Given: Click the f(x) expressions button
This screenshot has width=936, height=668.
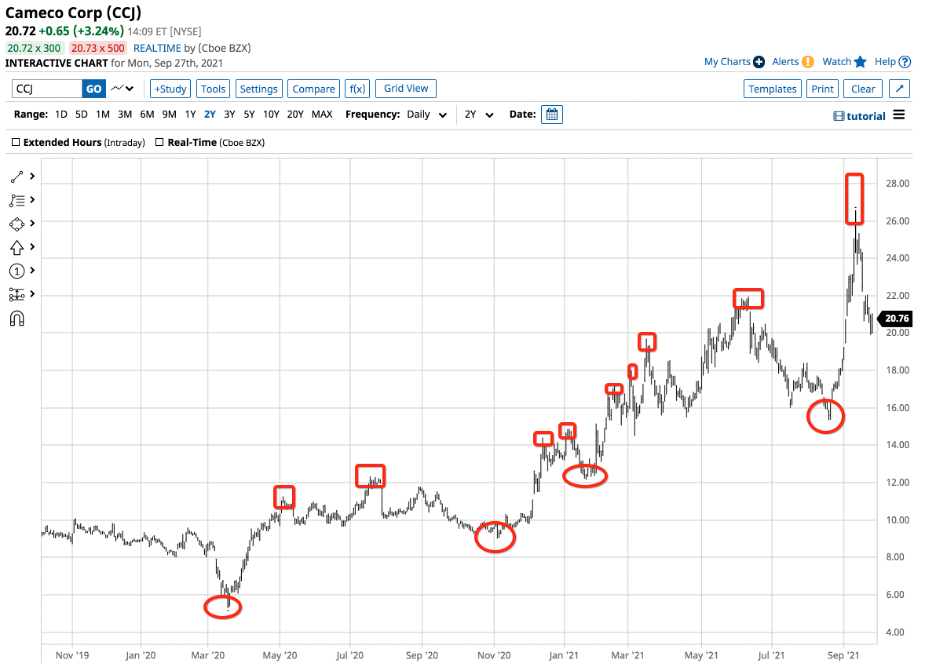Looking at the screenshot, I should pyautogui.click(x=358, y=88).
